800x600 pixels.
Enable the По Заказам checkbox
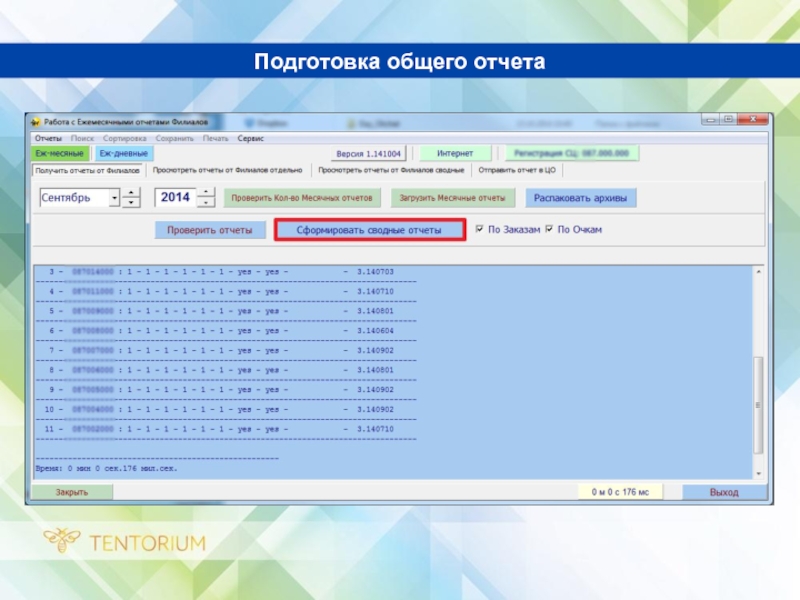(x=480, y=230)
